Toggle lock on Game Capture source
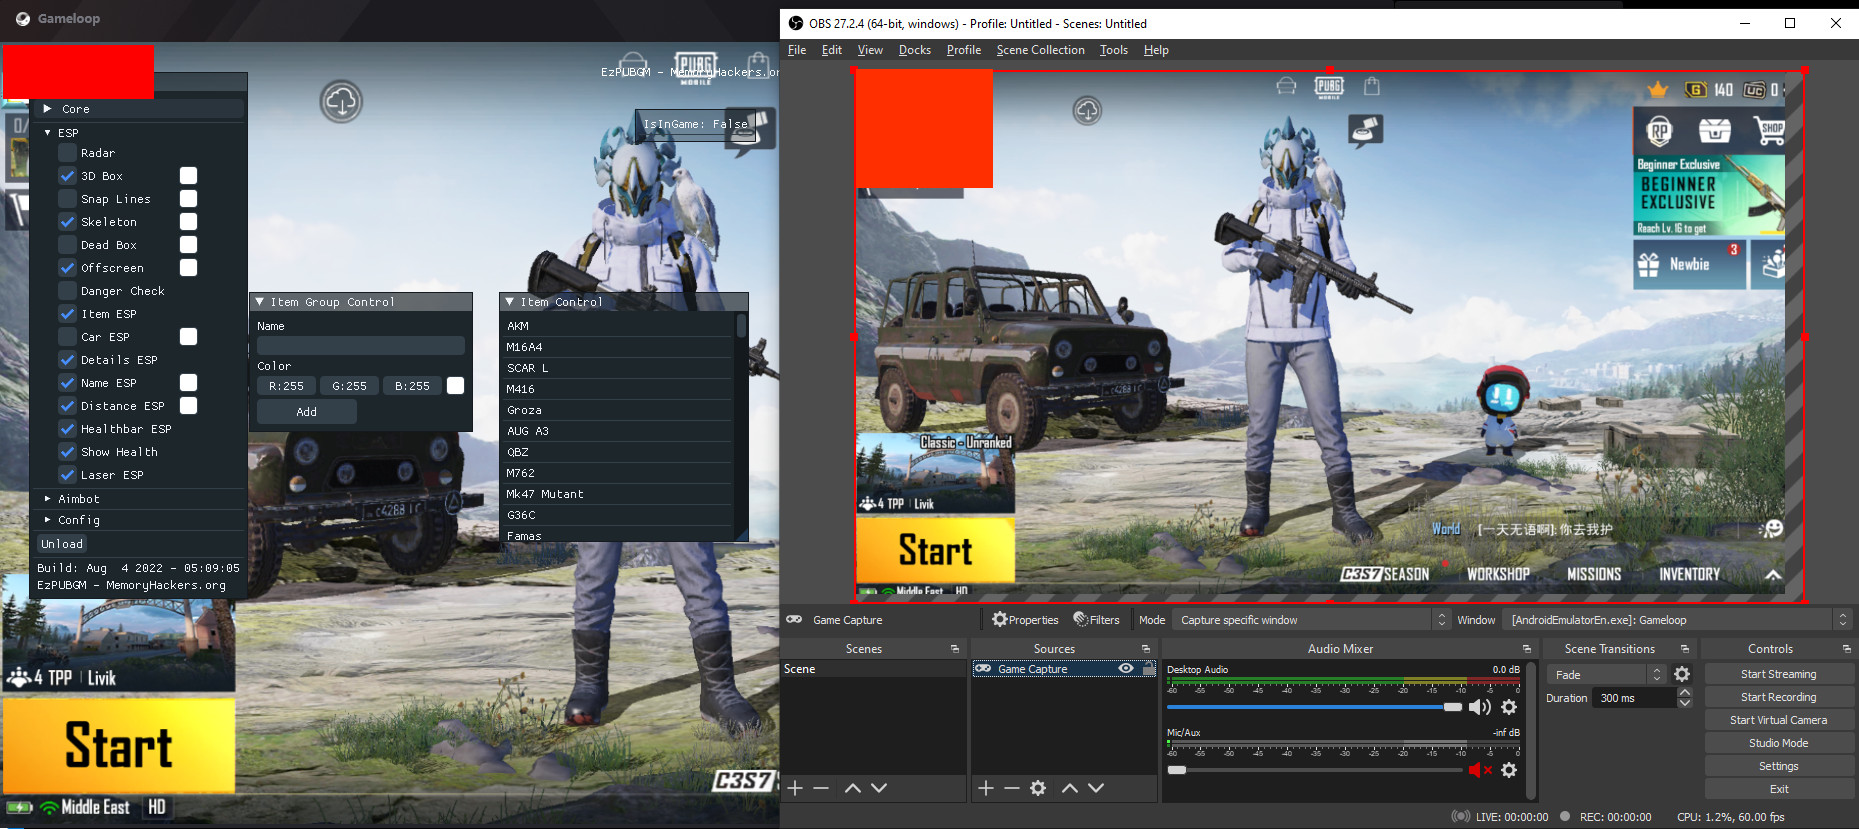1859x829 pixels. (1149, 669)
